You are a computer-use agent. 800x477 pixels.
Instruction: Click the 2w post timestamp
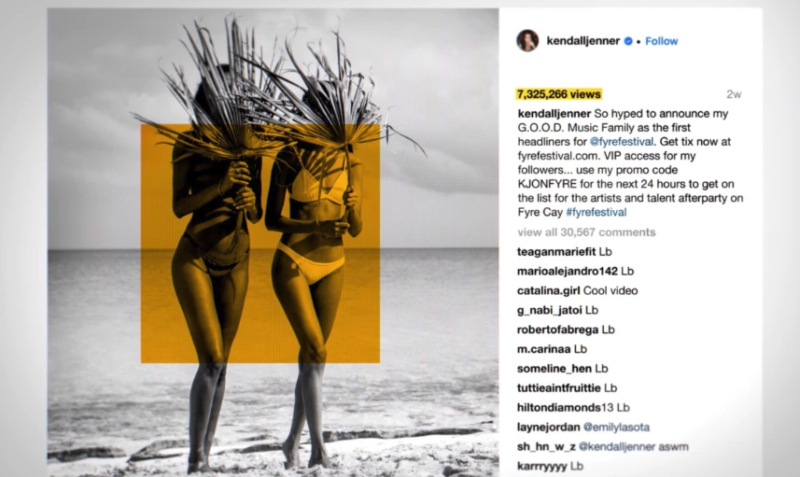point(734,94)
